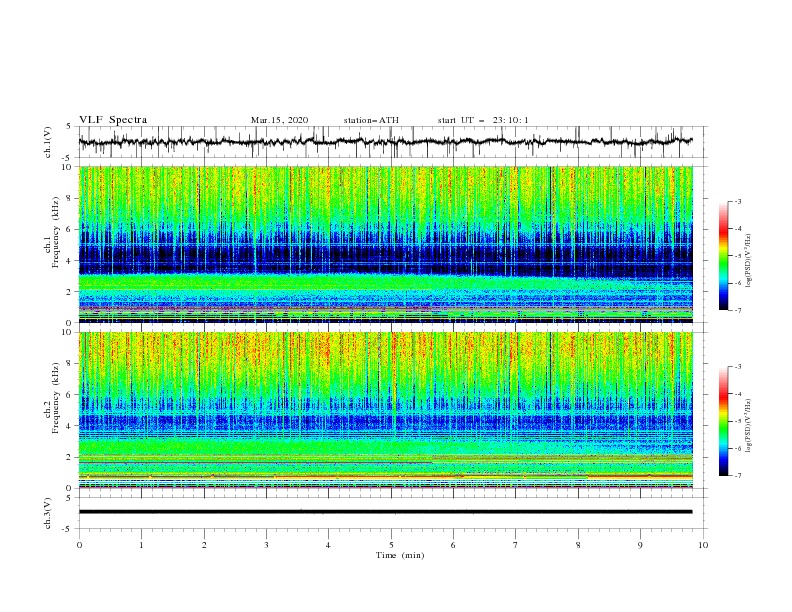Click the time axis tick label "10"
792x612 pixels.
(x=703, y=545)
